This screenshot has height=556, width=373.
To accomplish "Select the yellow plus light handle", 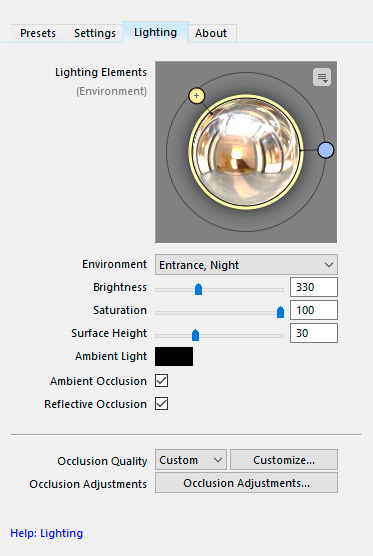I will coord(196,96).
